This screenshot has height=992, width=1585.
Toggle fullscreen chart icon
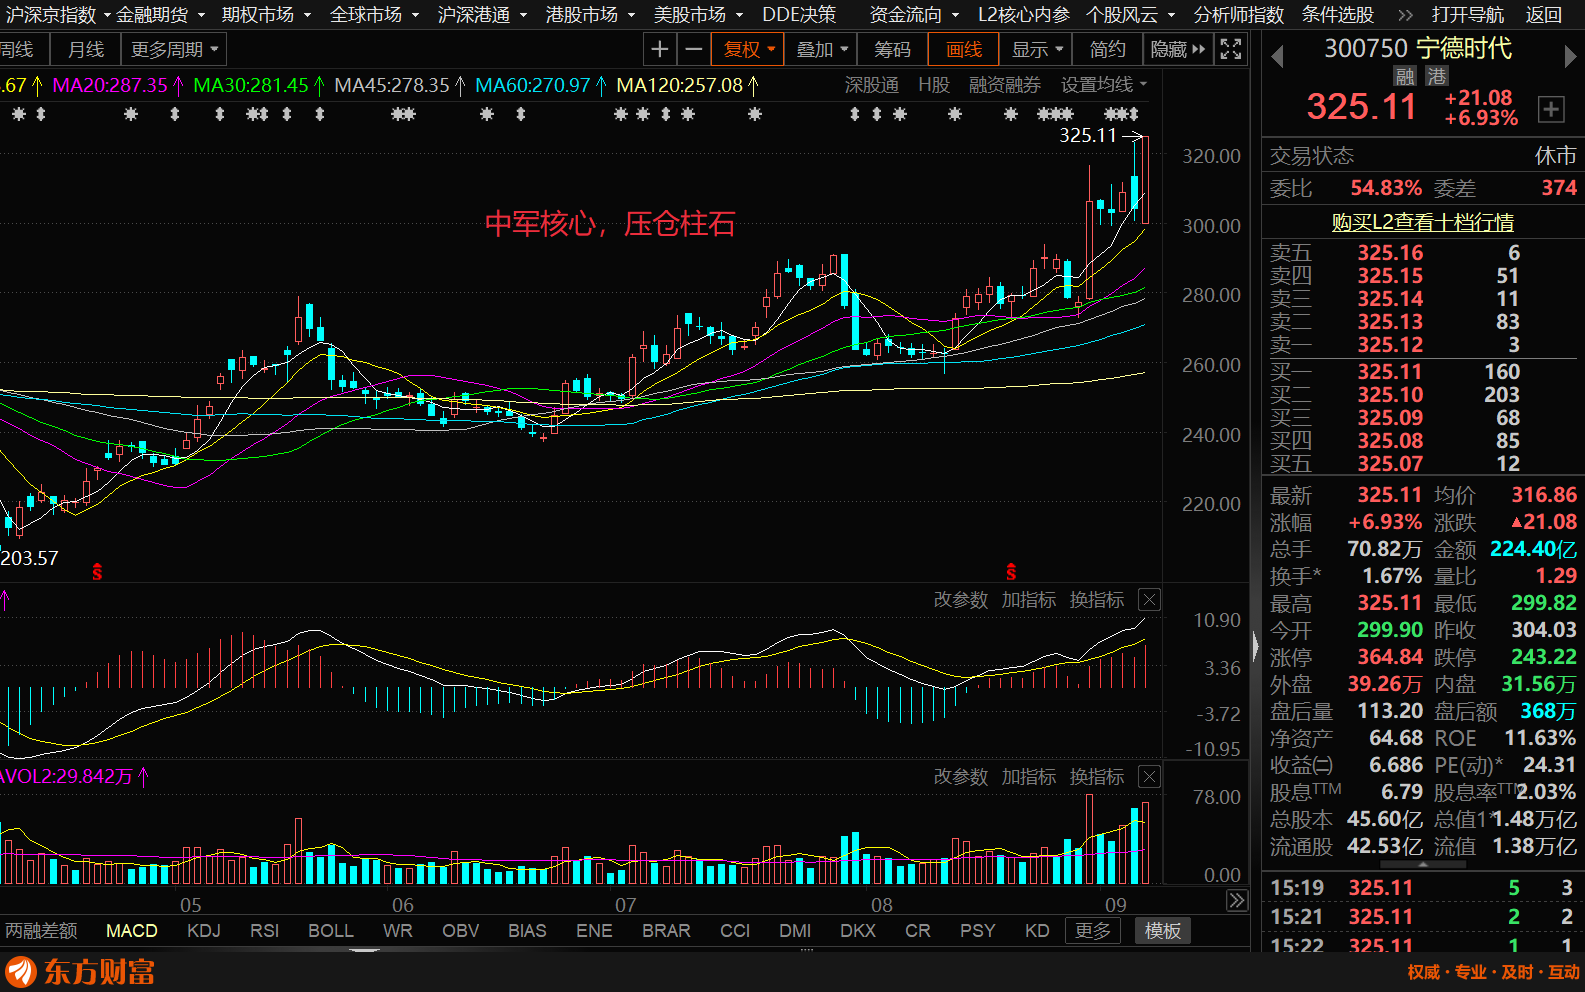pyautogui.click(x=1231, y=49)
